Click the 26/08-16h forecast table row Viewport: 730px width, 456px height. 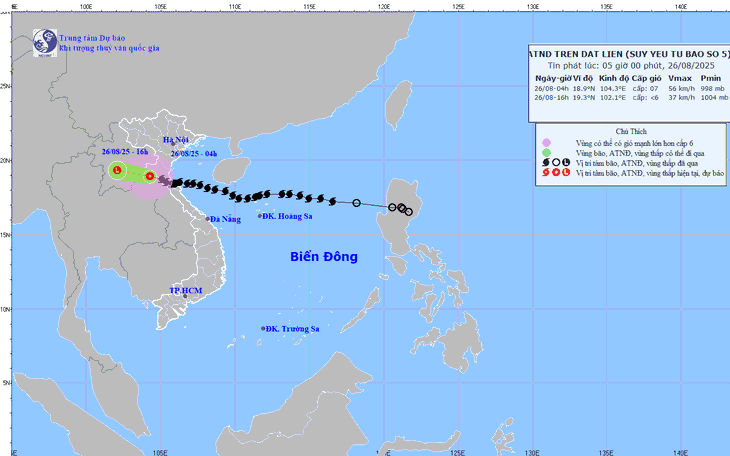(631, 98)
